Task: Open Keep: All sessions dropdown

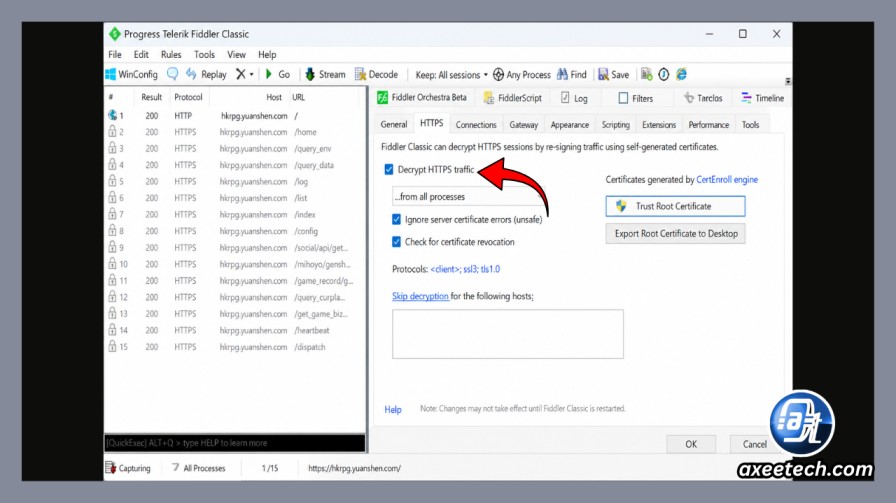Action: pyautogui.click(x=451, y=75)
